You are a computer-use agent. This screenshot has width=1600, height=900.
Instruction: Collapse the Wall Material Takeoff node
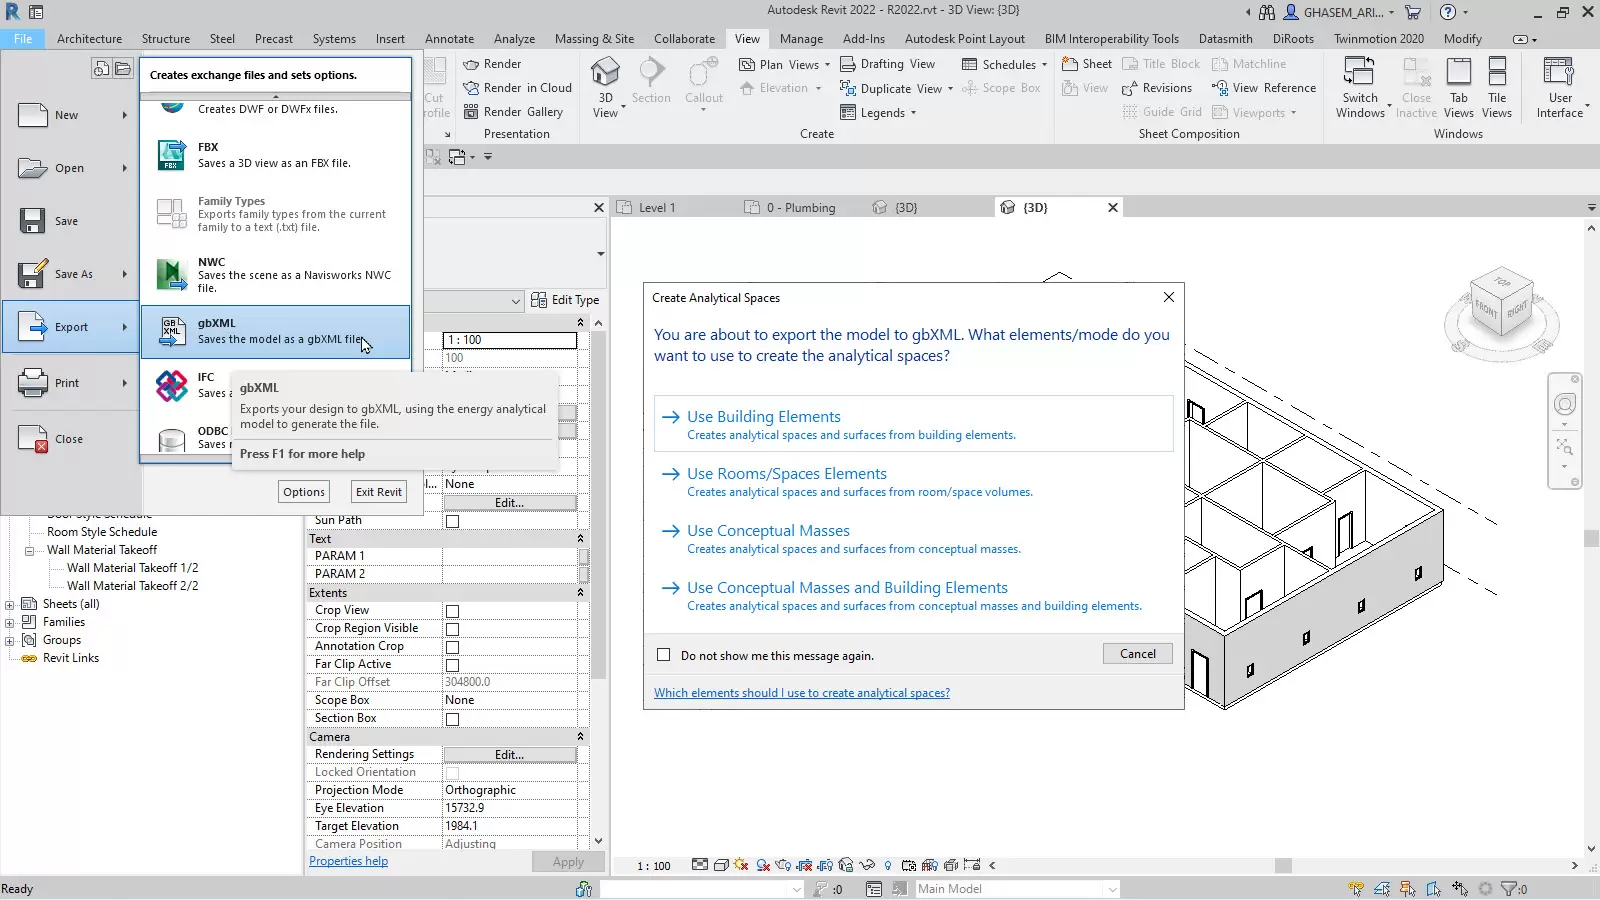(x=30, y=551)
